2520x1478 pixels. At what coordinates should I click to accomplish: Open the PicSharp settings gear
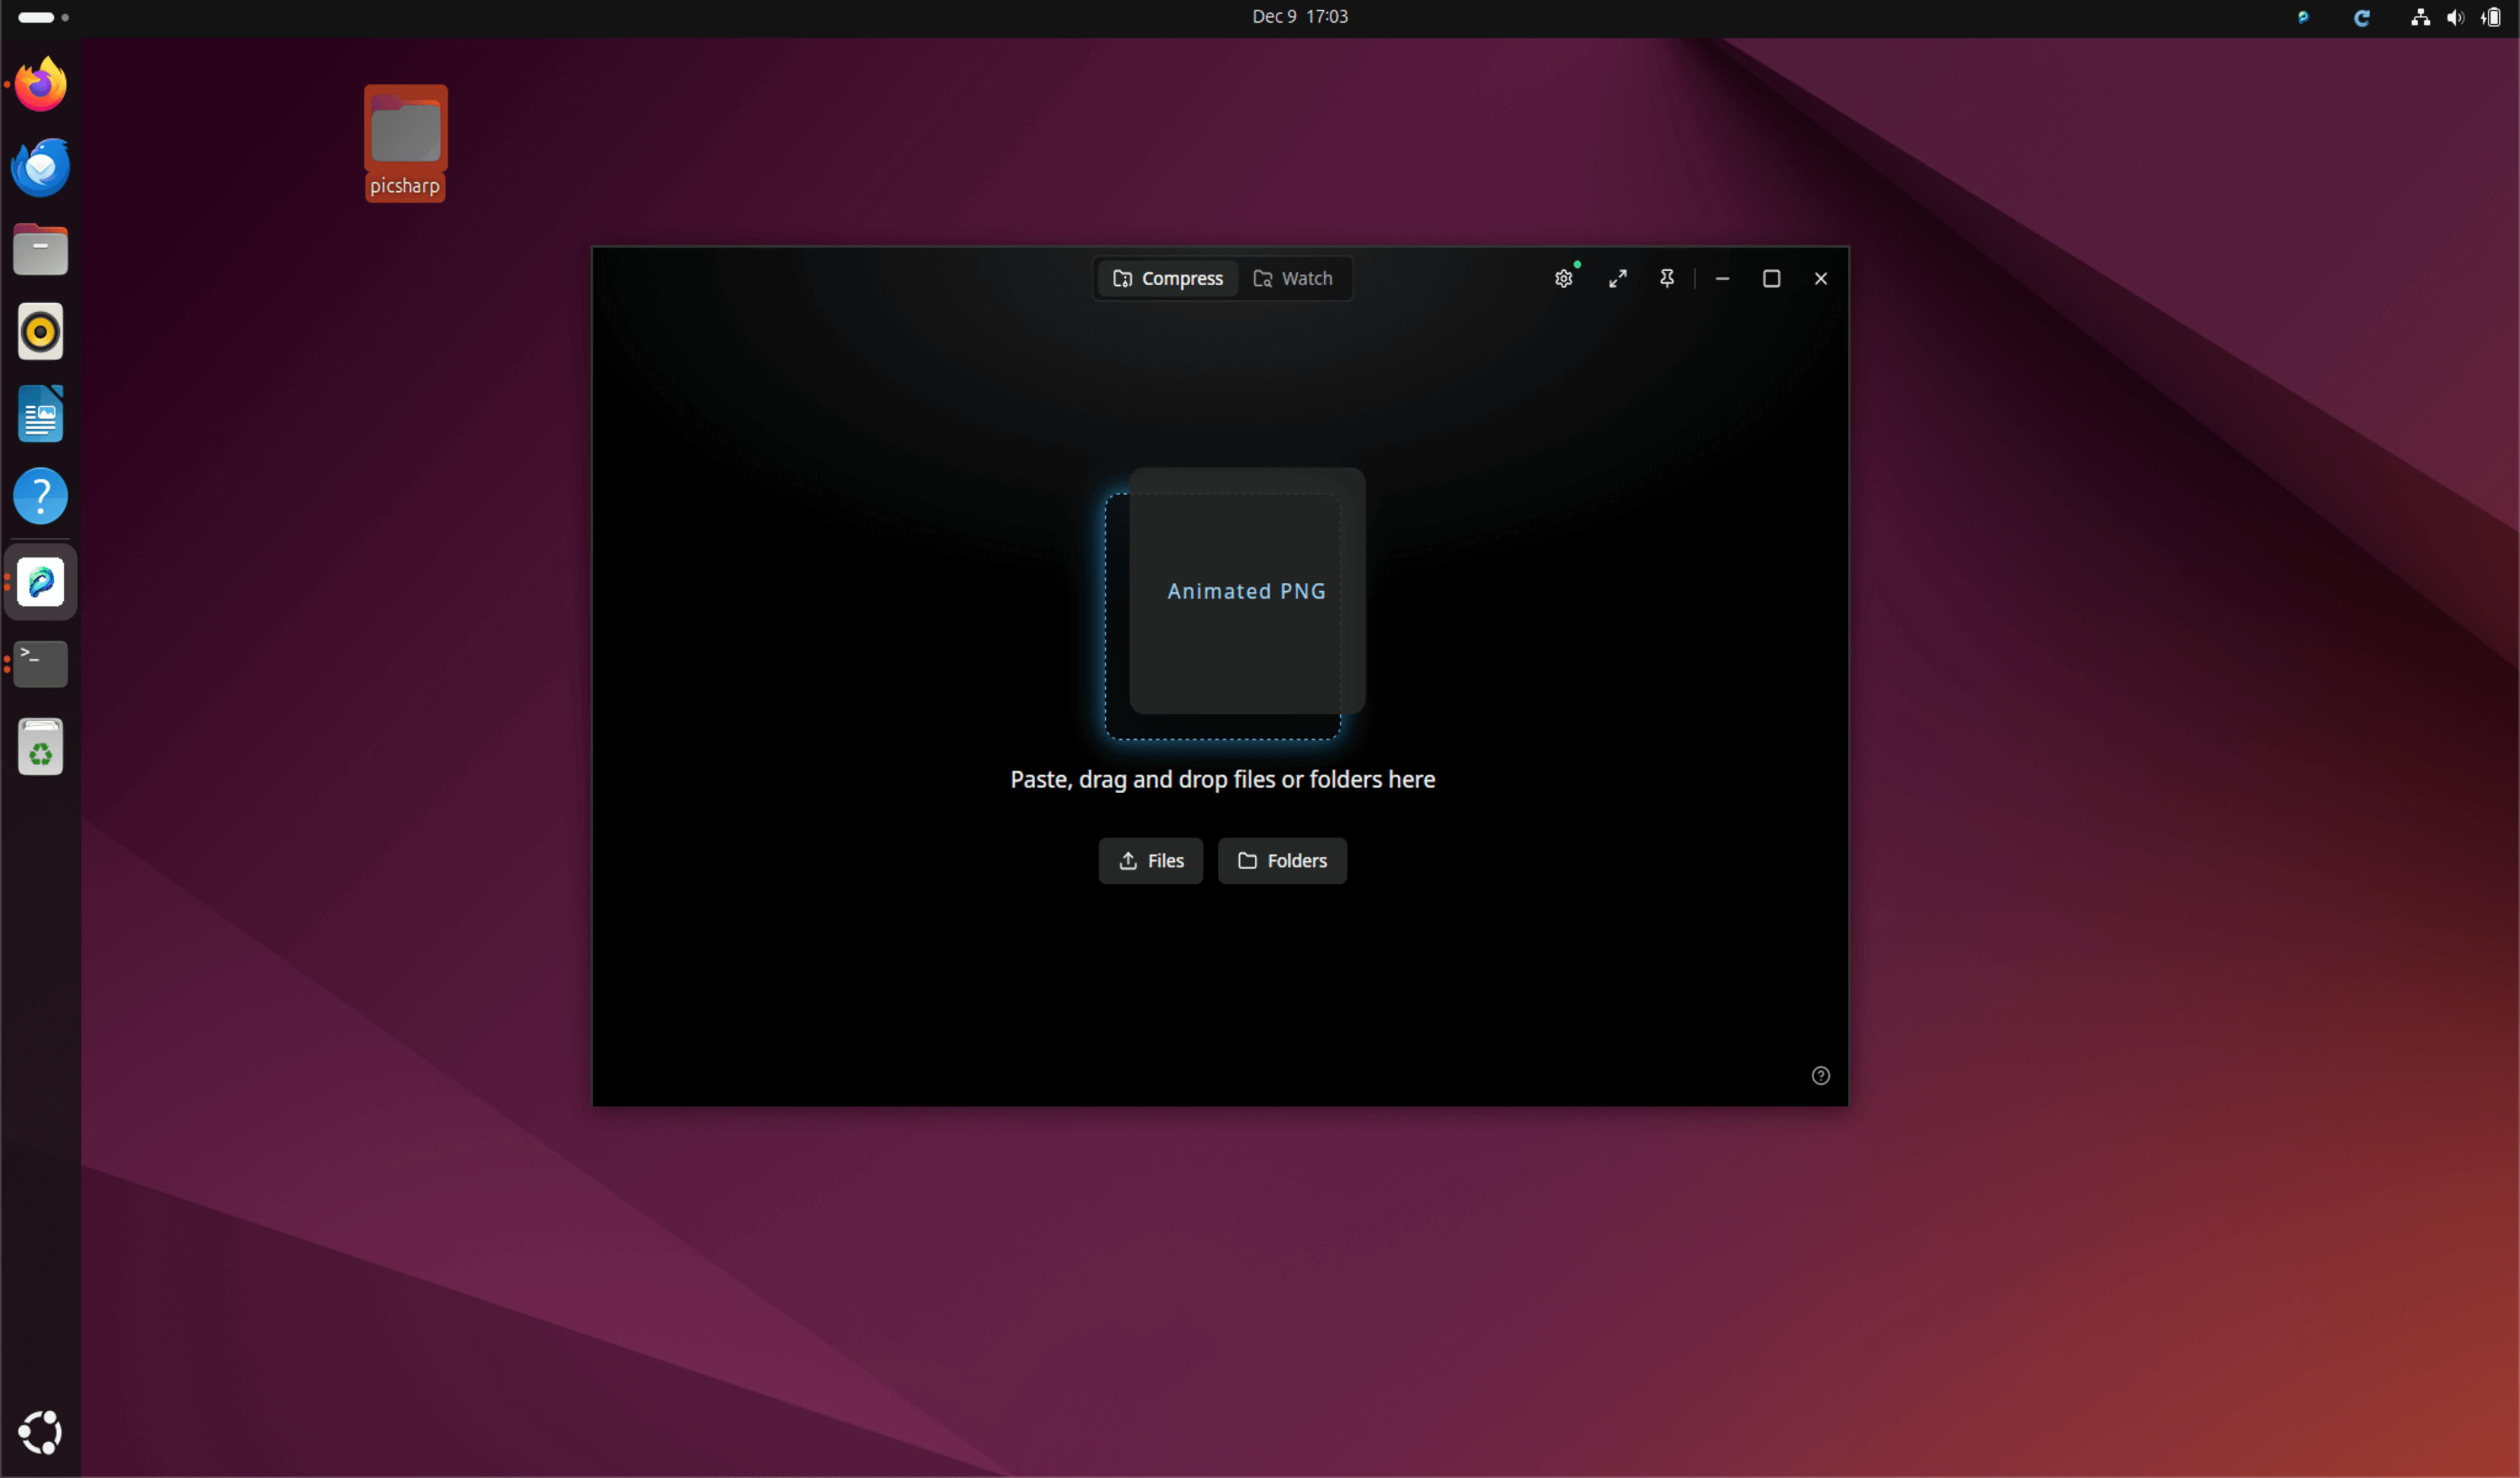(1563, 279)
